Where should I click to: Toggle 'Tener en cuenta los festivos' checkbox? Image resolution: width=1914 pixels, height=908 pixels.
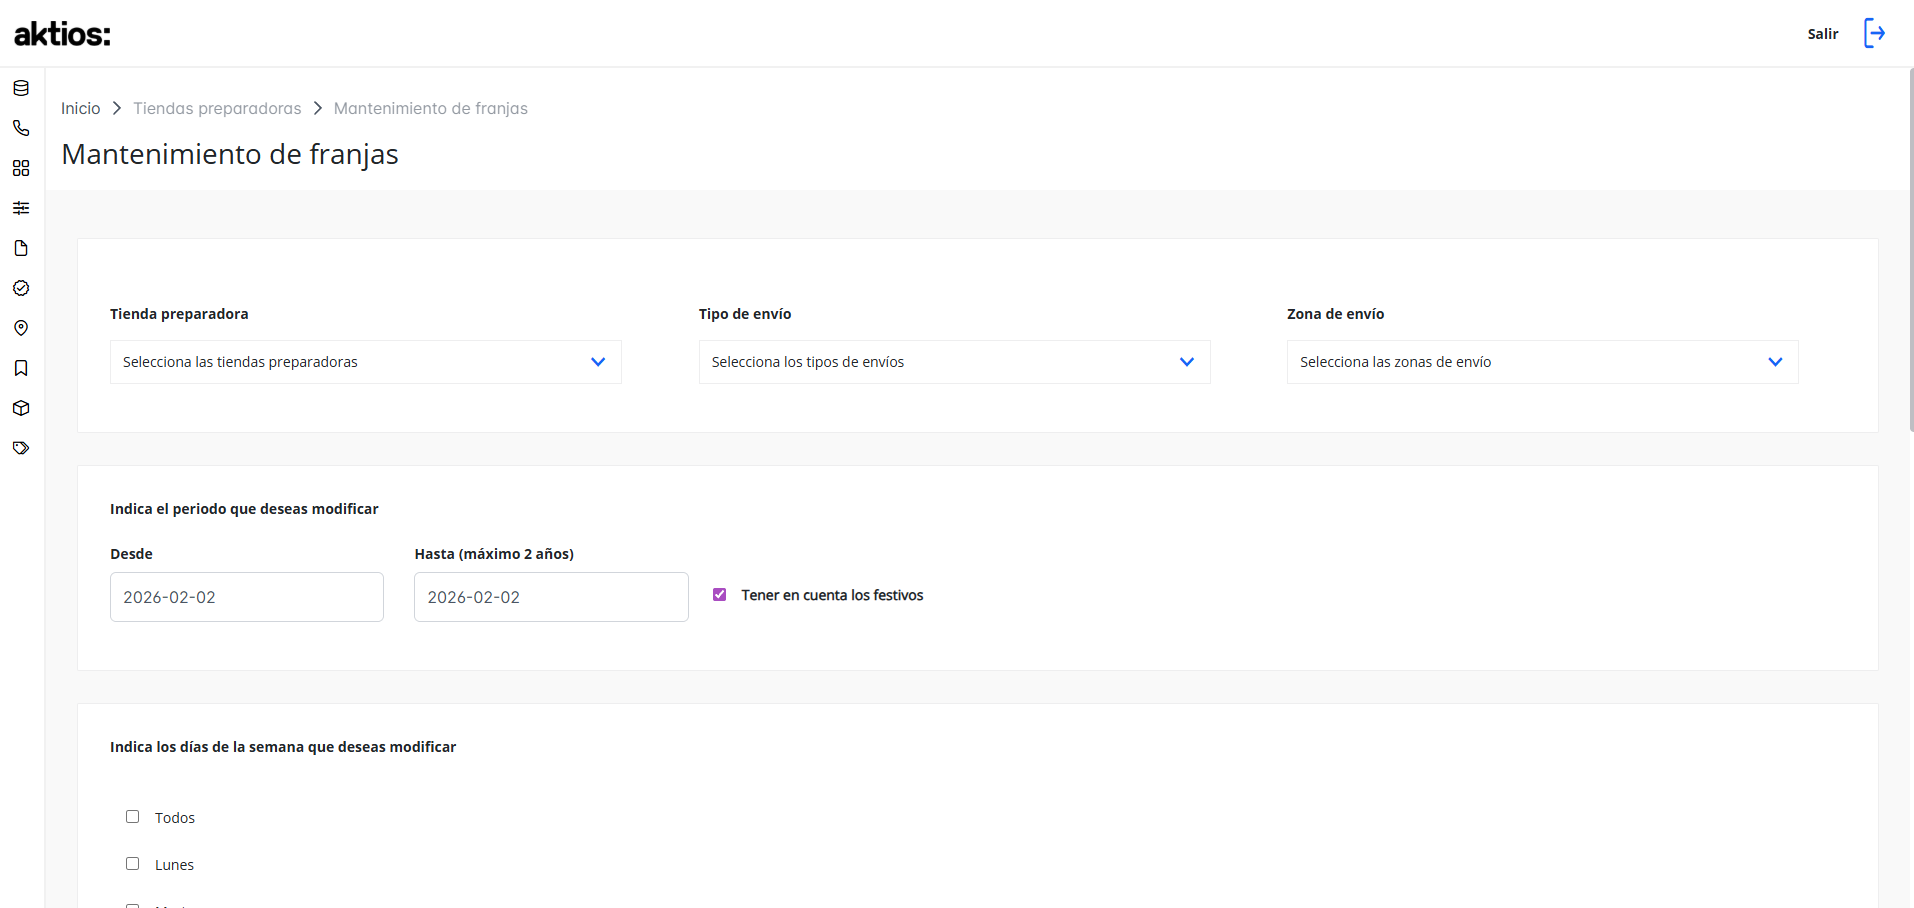pos(719,594)
